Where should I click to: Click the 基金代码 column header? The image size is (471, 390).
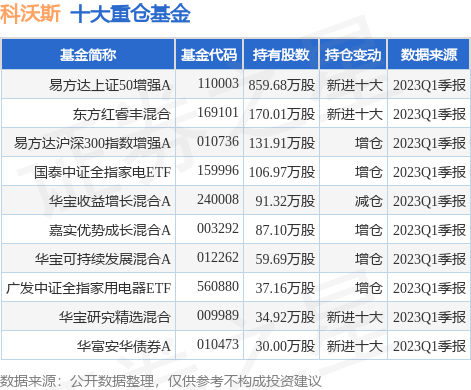click(209, 55)
